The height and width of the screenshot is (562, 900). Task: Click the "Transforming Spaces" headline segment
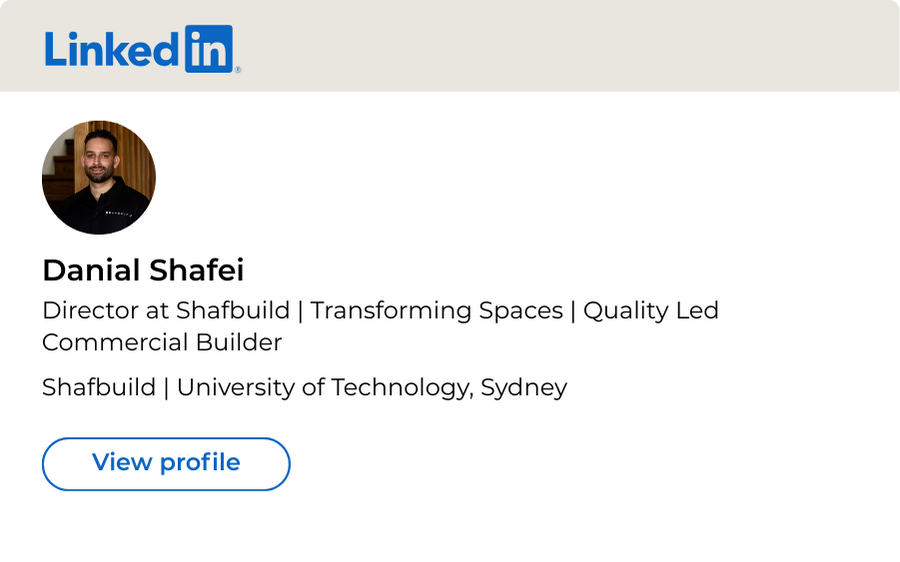coord(437,311)
